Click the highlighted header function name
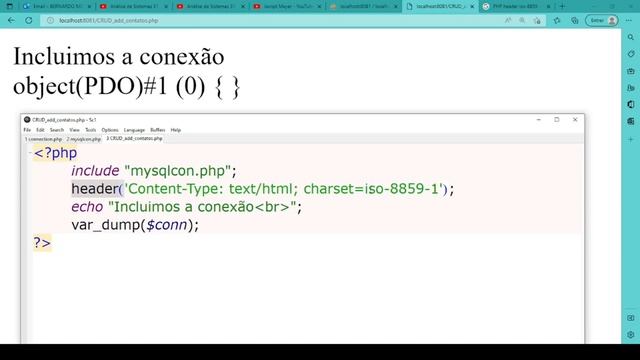Viewport: 640px width, 360px height. [x=95, y=189]
